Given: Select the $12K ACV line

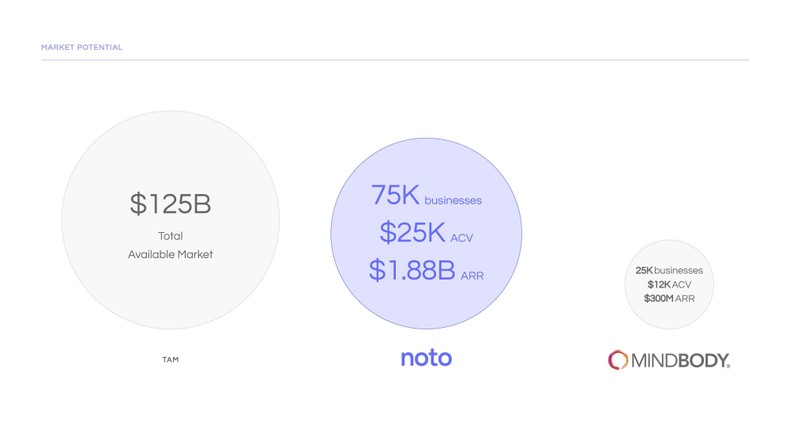Looking at the screenshot, I should [x=669, y=284].
